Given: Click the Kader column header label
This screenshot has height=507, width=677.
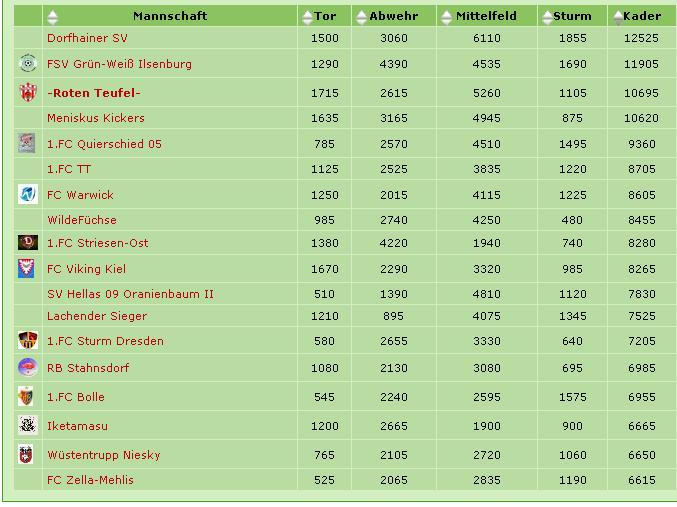Looking at the screenshot, I should pos(640,16).
